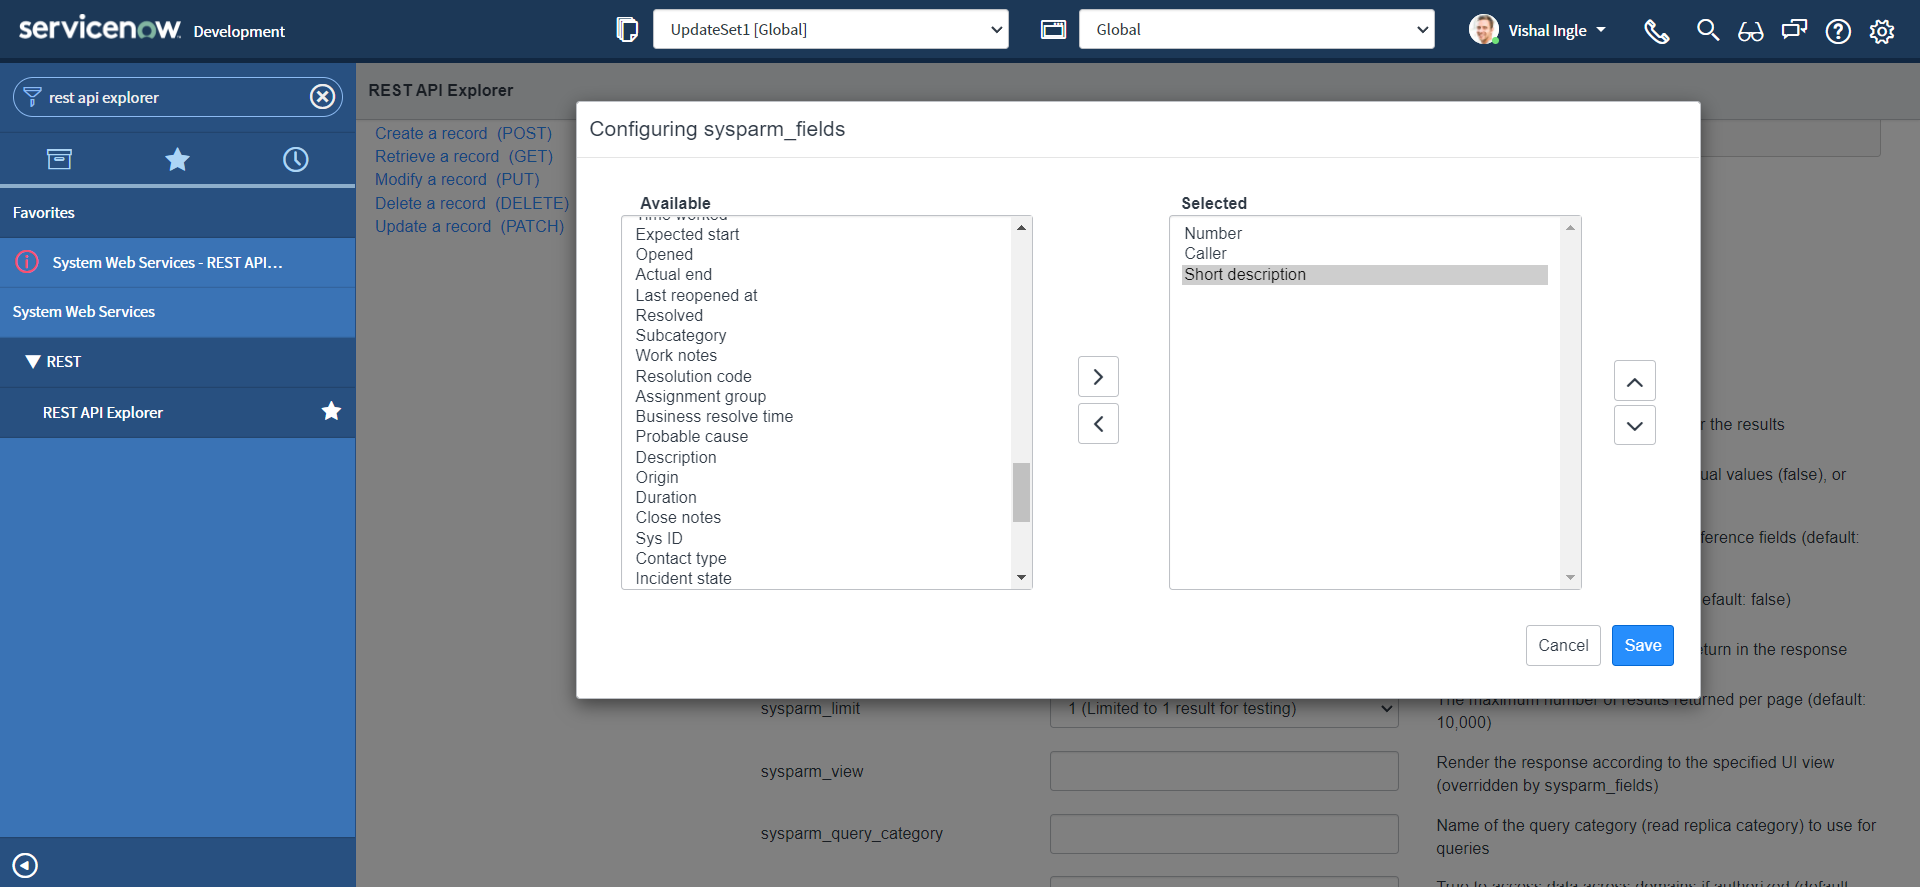The image size is (1920, 887).
Task: Collapse the navigator with the bottom arrow icon
Action: tap(25, 865)
